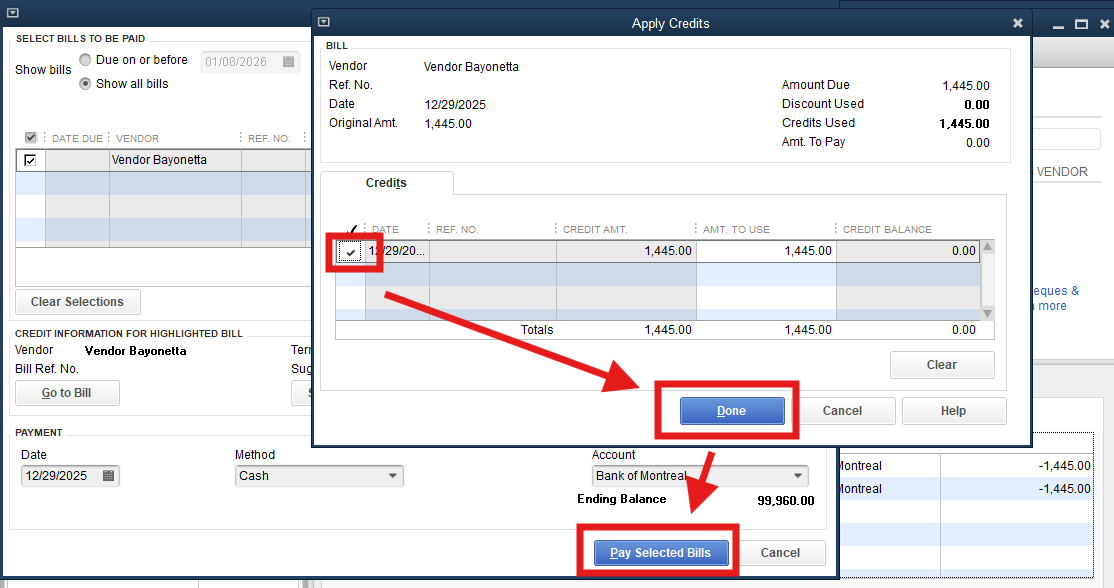Click the CREDIT AMT. column header
This screenshot has height=588, width=1114.
pyautogui.click(x=595, y=230)
